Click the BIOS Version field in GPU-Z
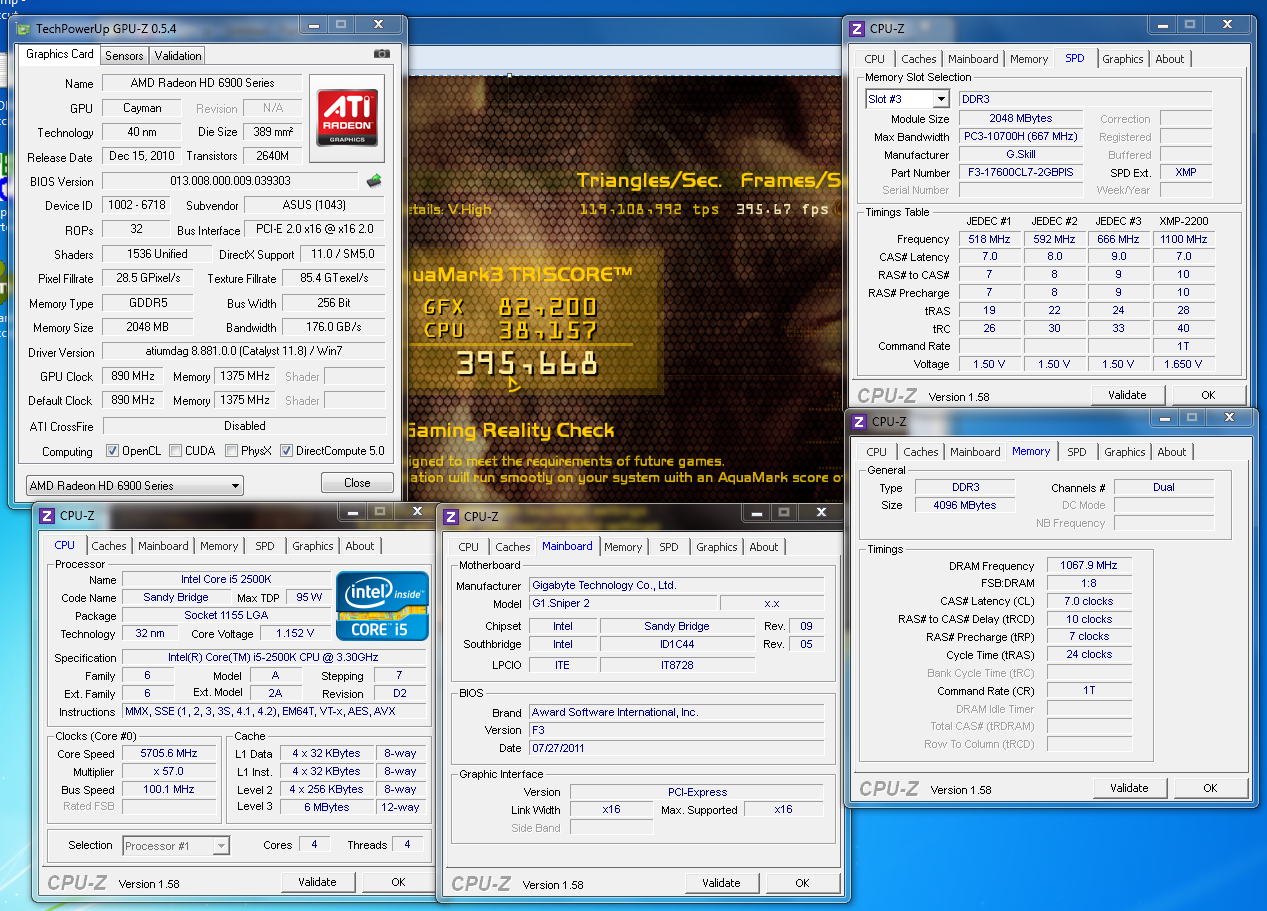This screenshot has height=911, width=1267. tap(230, 181)
